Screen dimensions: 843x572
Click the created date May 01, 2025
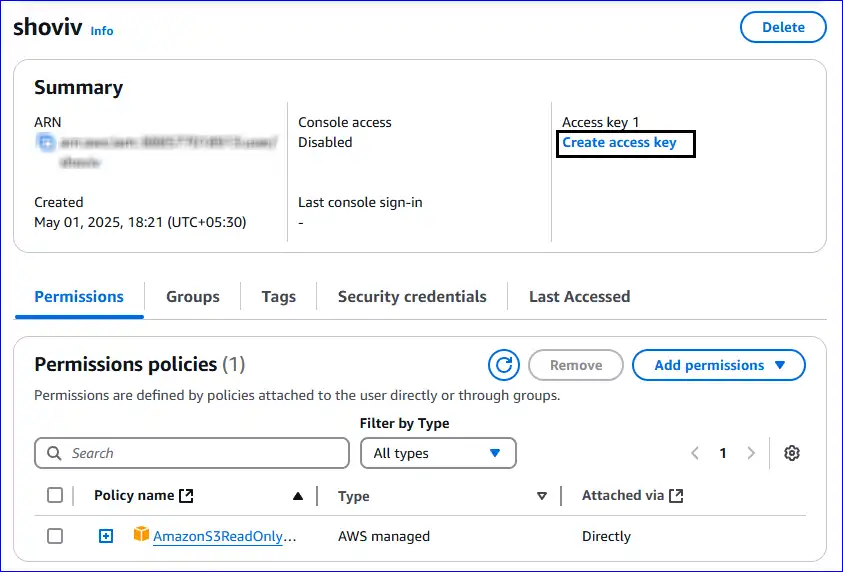140,222
